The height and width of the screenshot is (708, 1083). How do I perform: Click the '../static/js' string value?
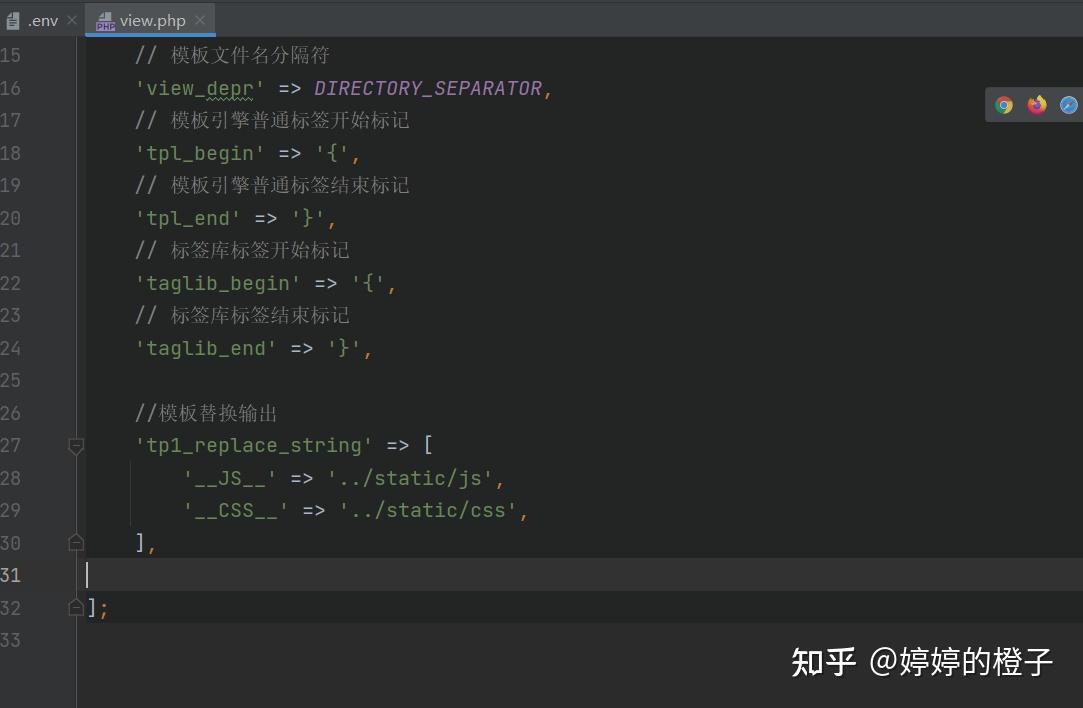pyautogui.click(x=412, y=478)
